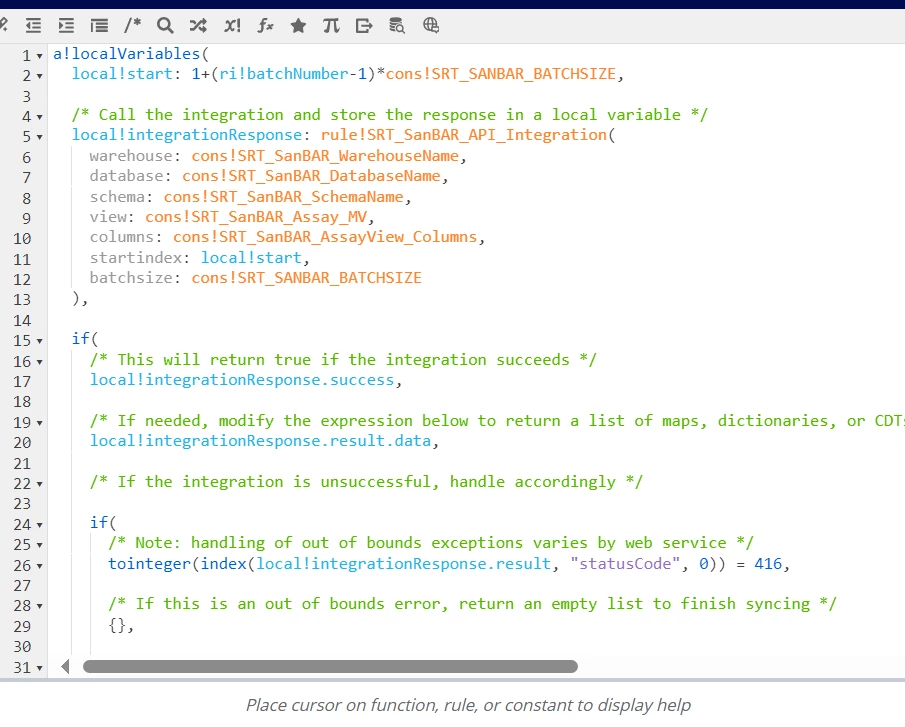This screenshot has height=727, width=905.
Task: Click the scrollbar left arrow
Action: pyautogui.click(x=65, y=667)
